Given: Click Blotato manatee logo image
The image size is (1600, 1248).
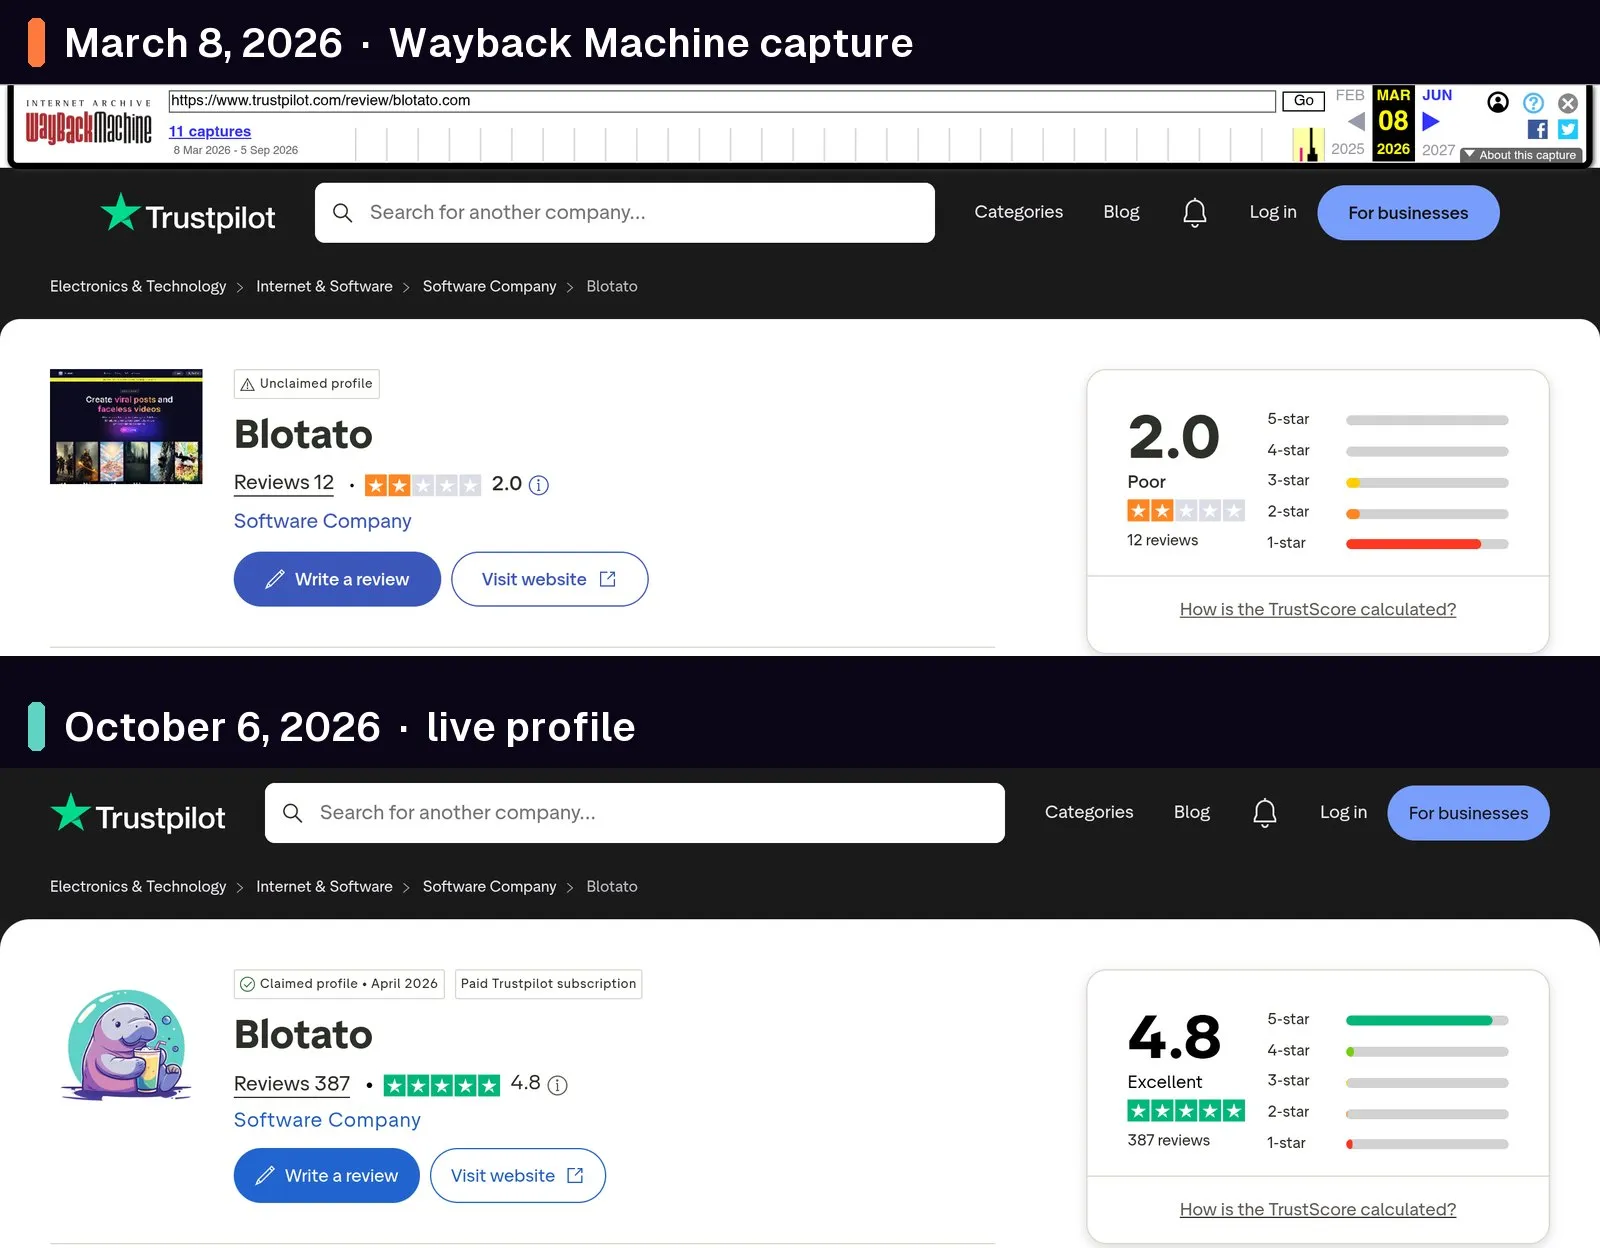Looking at the screenshot, I should 127,1045.
